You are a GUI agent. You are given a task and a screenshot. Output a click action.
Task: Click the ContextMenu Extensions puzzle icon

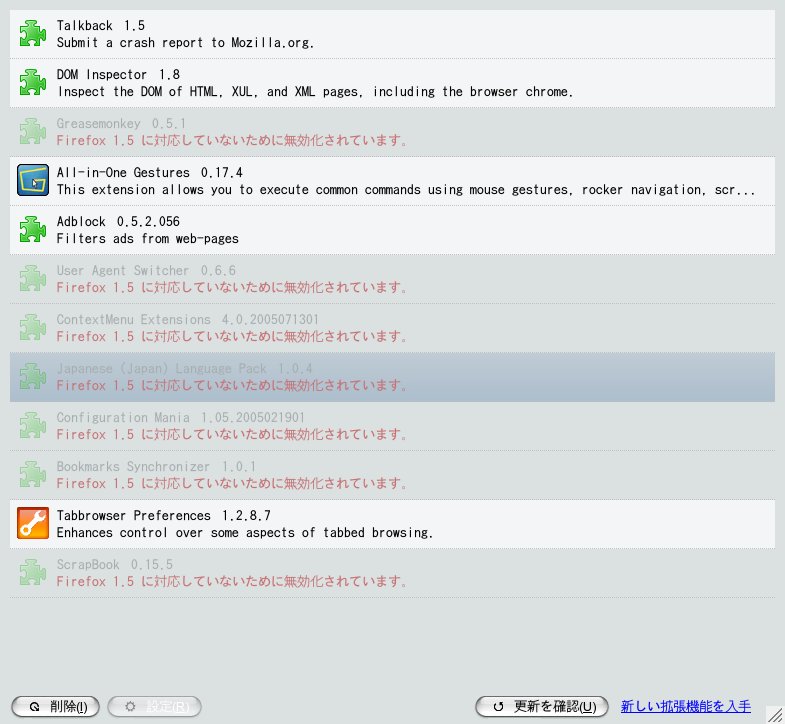(x=33, y=327)
